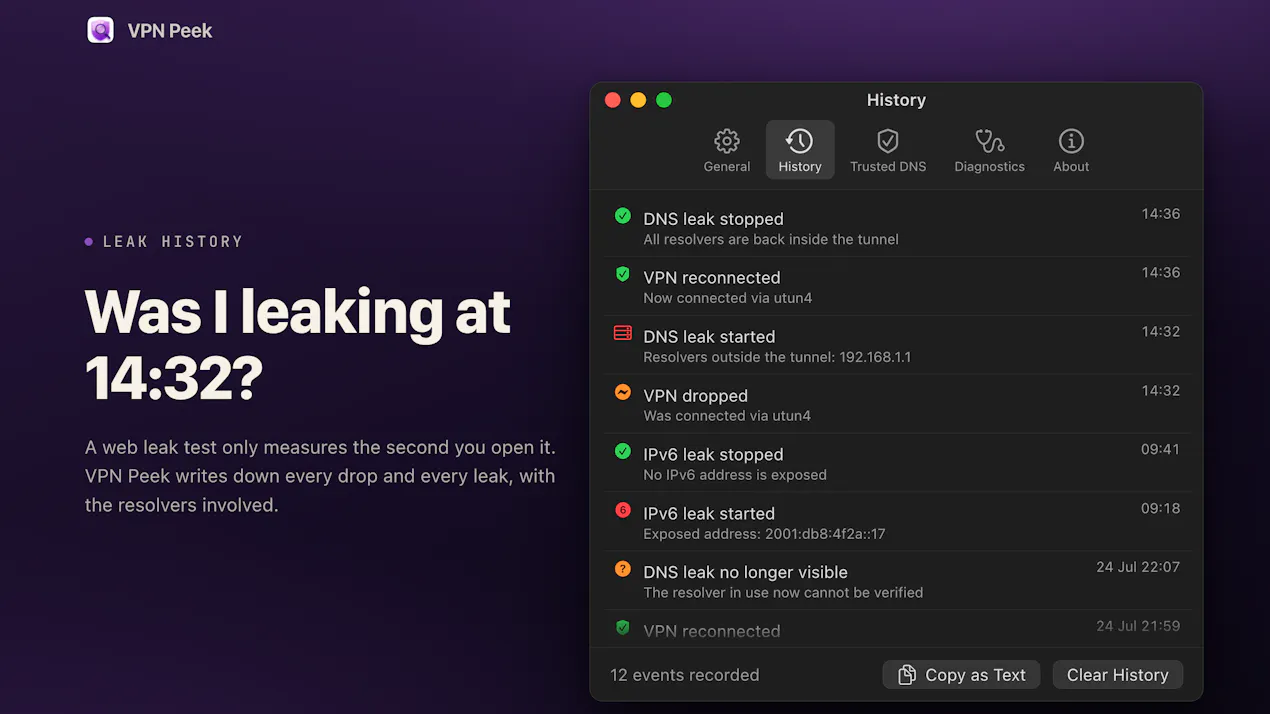
Task: Select the 'IPv6 leak started' event title
Action: pos(709,514)
